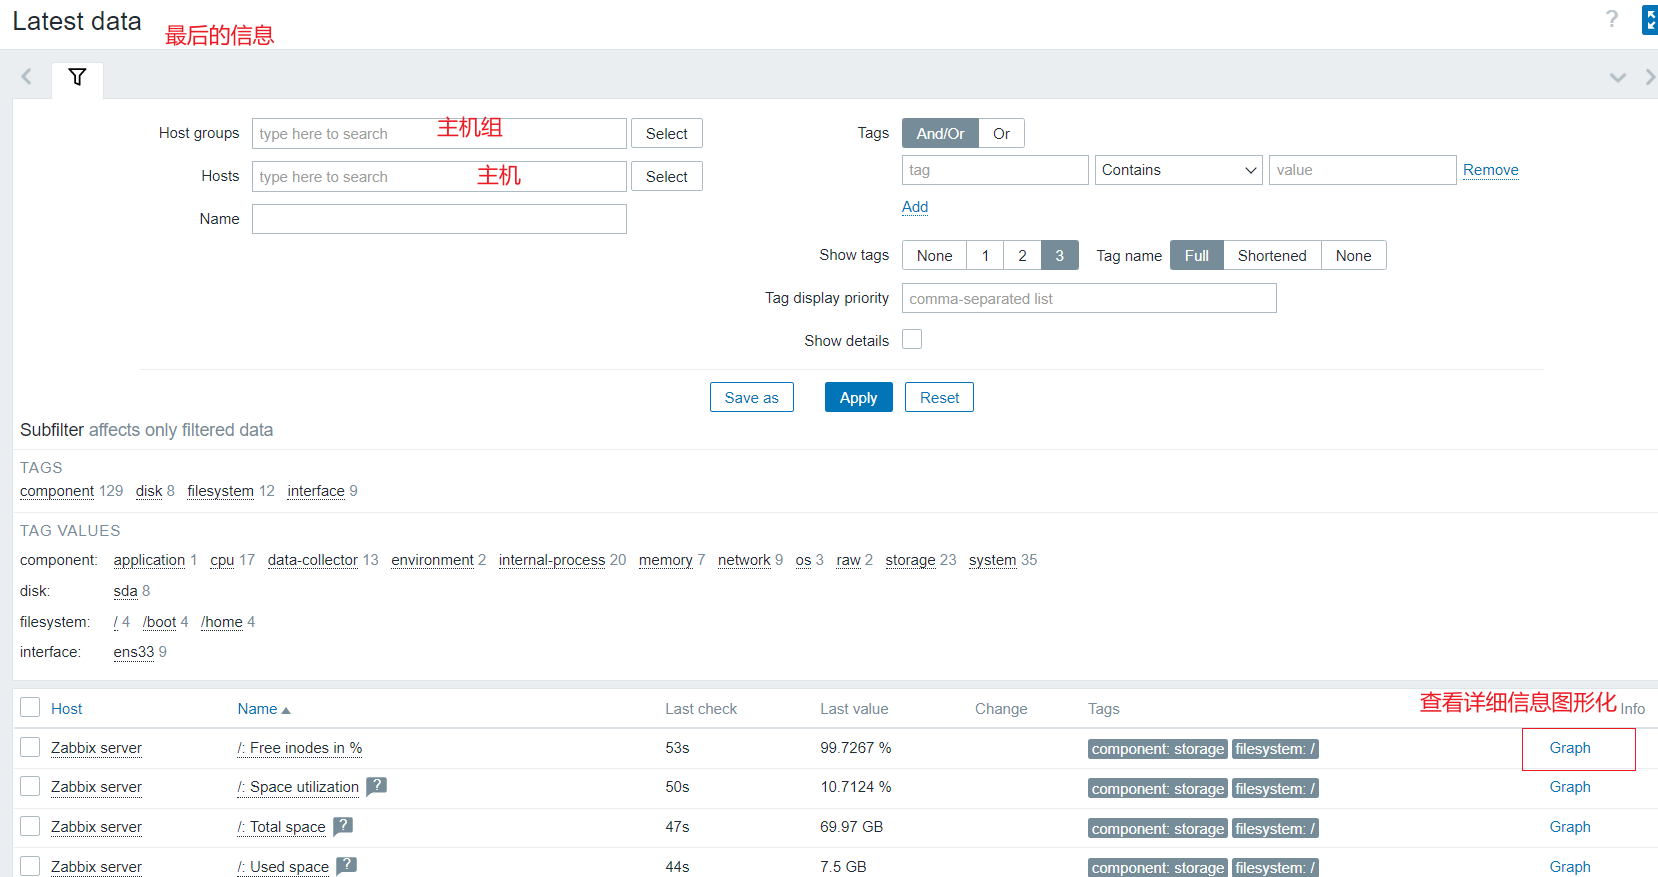Set Tag name to None
Screen dimensions: 1658x877
pyautogui.click(x=1353, y=255)
